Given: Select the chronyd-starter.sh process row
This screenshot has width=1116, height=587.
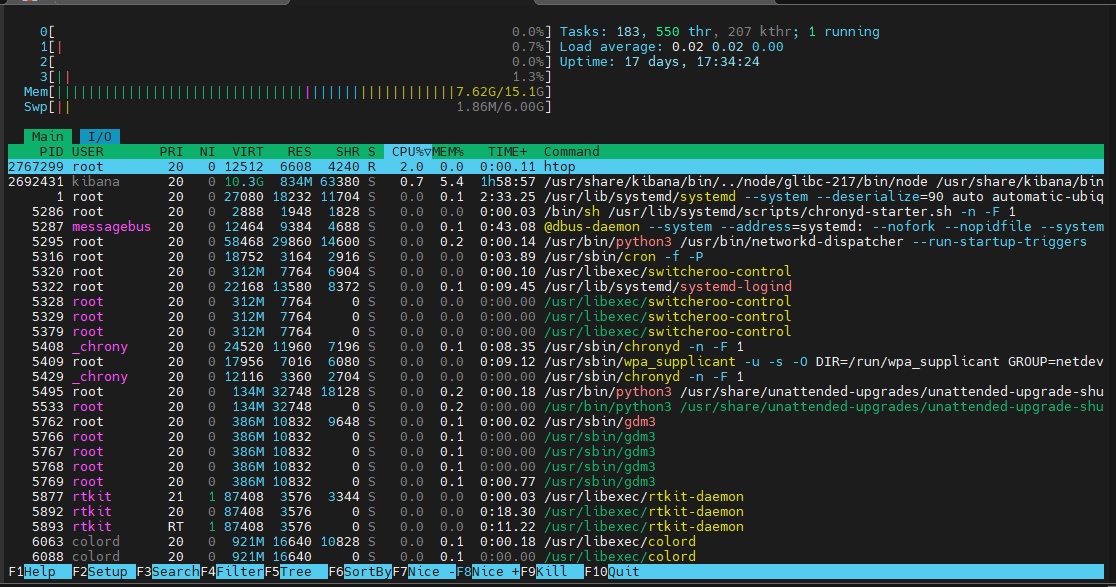Looking at the screenshot, I should (x=556, y=211).
